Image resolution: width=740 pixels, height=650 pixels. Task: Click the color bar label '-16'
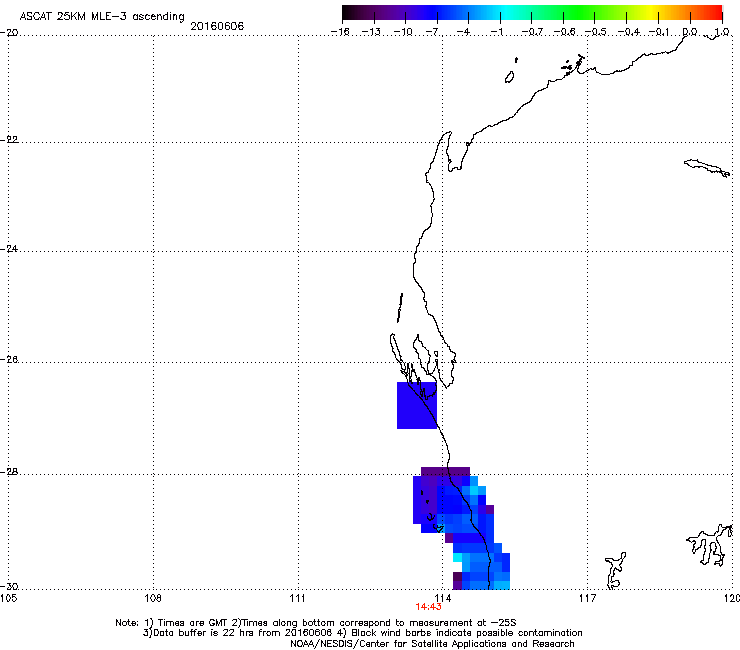pos(340,32)
